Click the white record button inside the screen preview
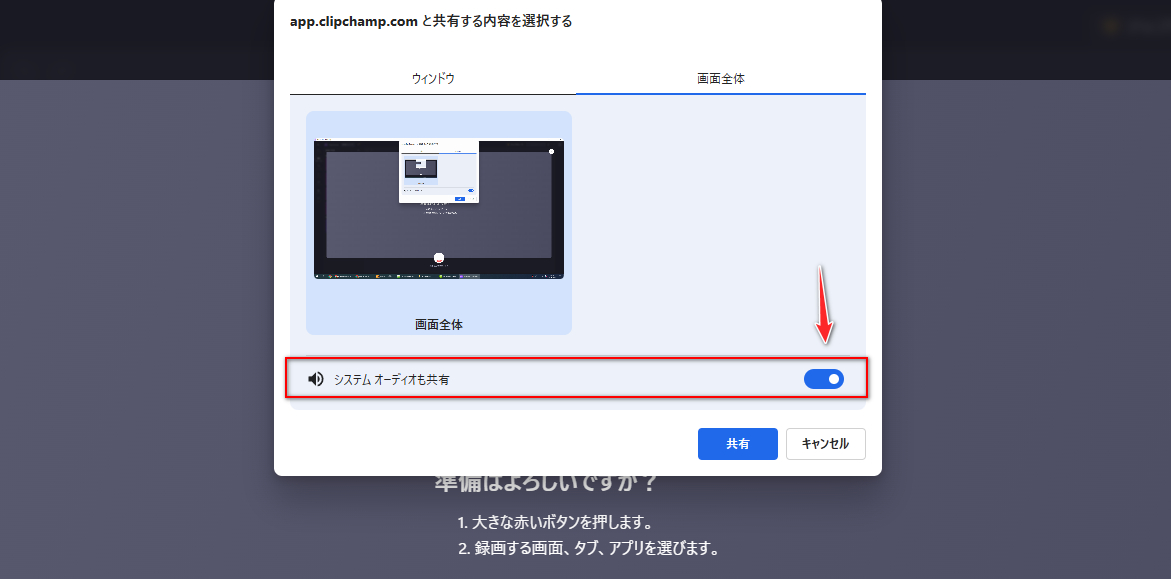The height and width of the screenshot is (579, 1171). tap(438, 257)
